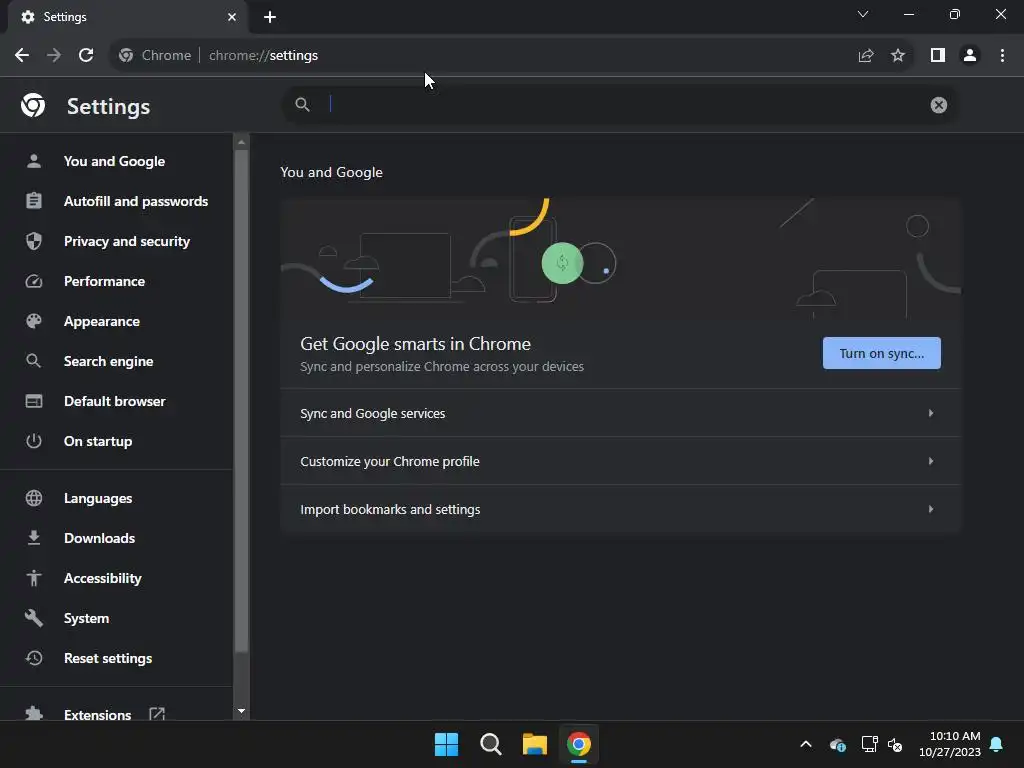Click the Settings tab title
Screen dimensions: 1024x768
[65, 17]
